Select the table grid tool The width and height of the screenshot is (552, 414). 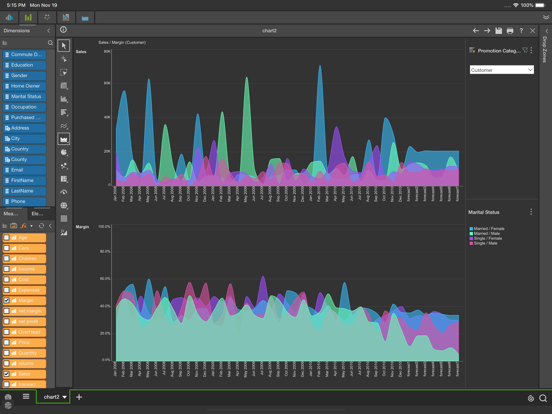[64, 86]
